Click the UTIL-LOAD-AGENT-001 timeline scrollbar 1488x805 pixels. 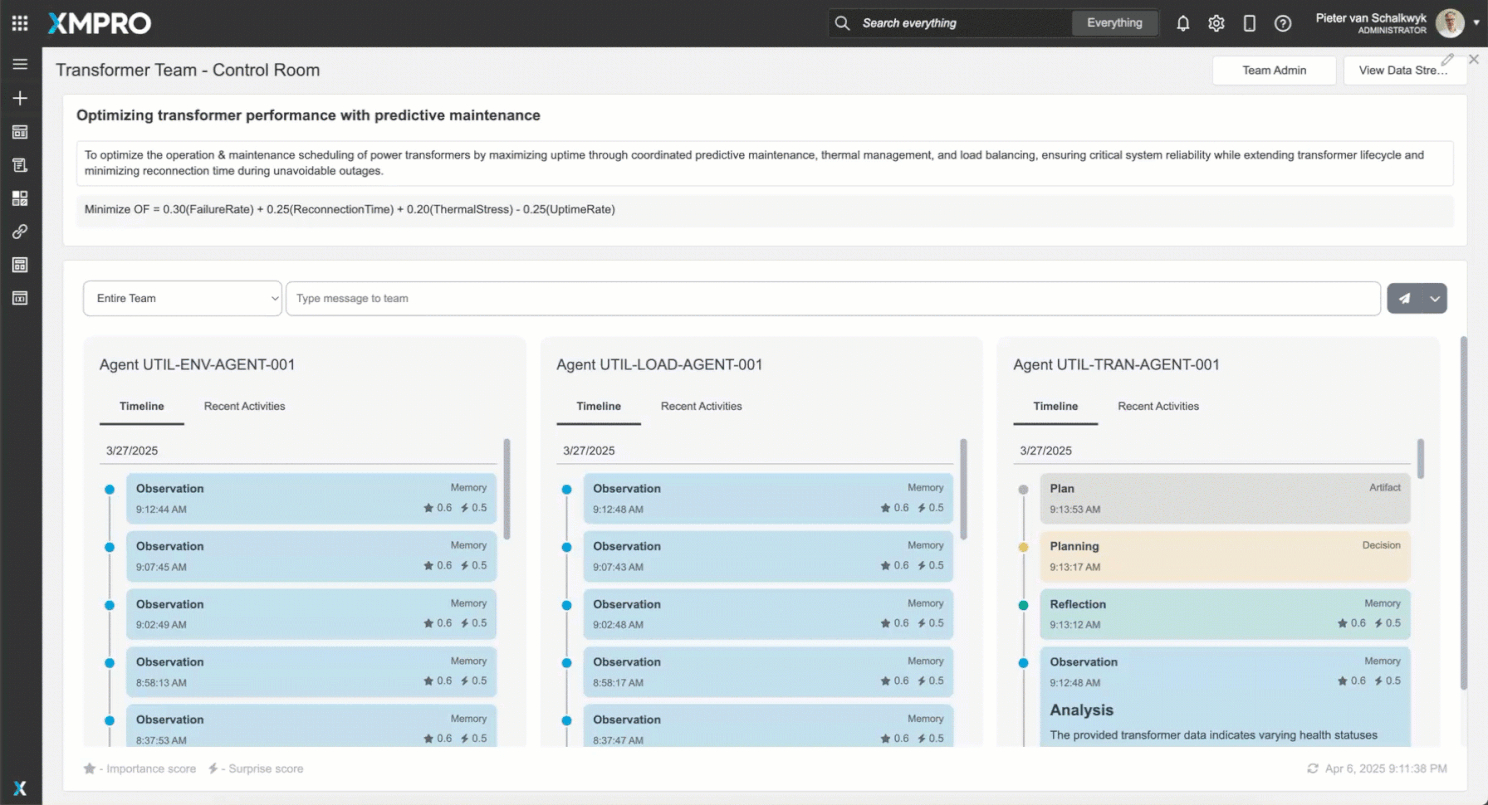pyautogui.click(x=964, y=490)
